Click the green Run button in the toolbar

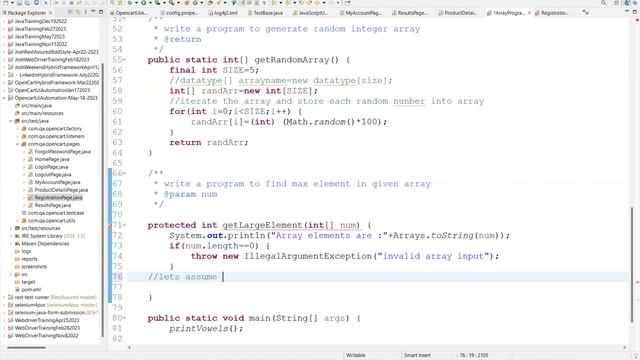point(144,3)
